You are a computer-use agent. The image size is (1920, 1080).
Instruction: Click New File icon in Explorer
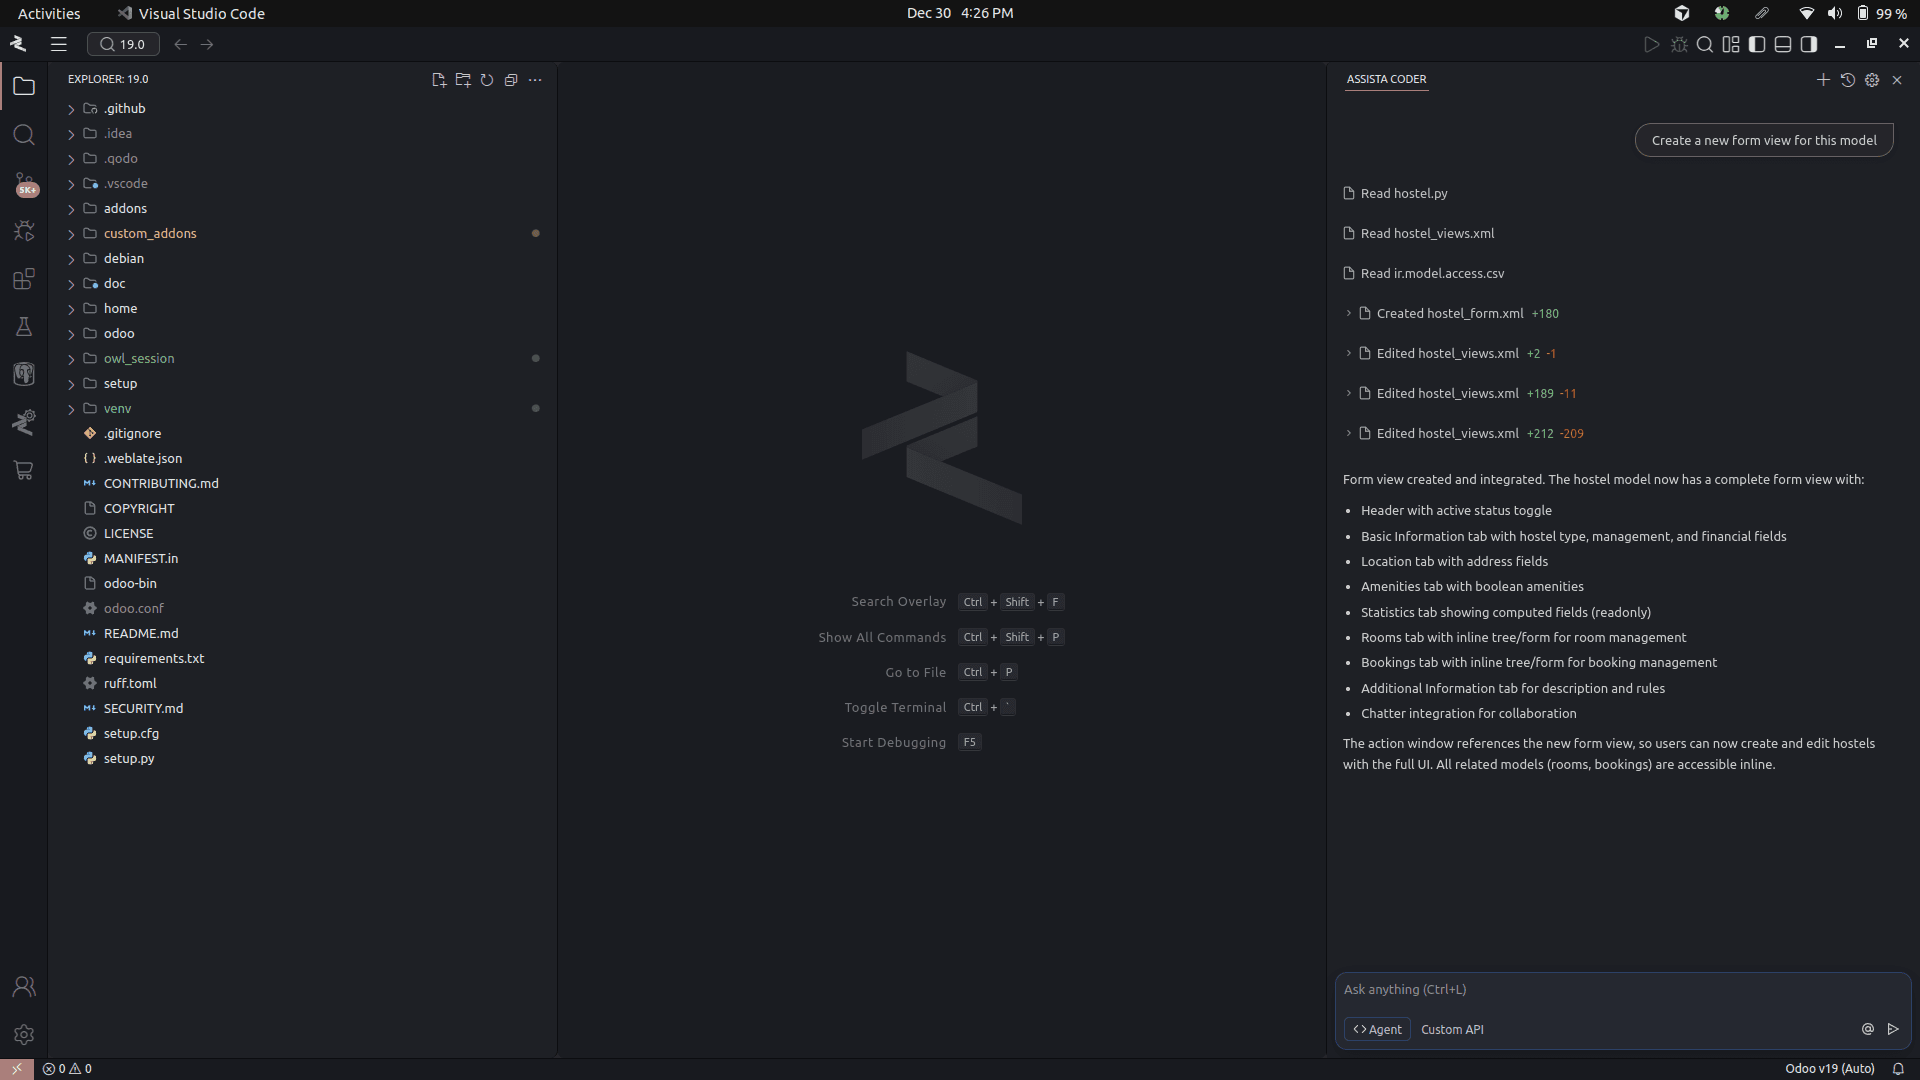(x=438, y=80)
